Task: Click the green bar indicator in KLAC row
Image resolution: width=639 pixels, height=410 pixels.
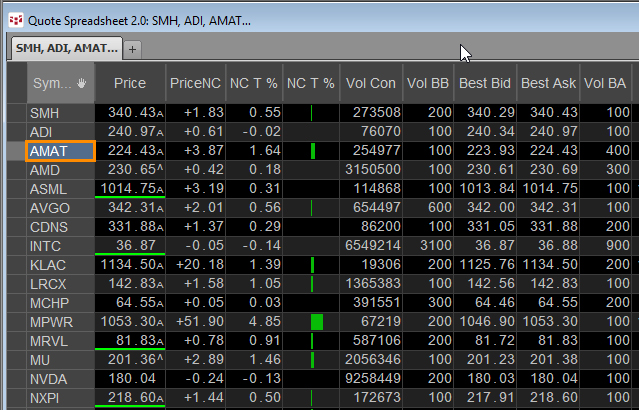Action: [x=312, y=265]
